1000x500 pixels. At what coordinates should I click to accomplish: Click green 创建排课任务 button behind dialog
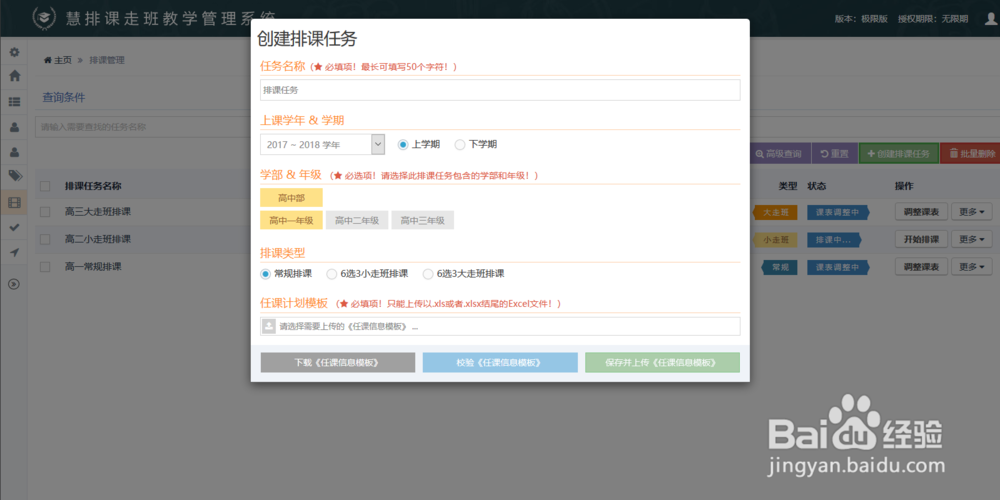(899, 154)
